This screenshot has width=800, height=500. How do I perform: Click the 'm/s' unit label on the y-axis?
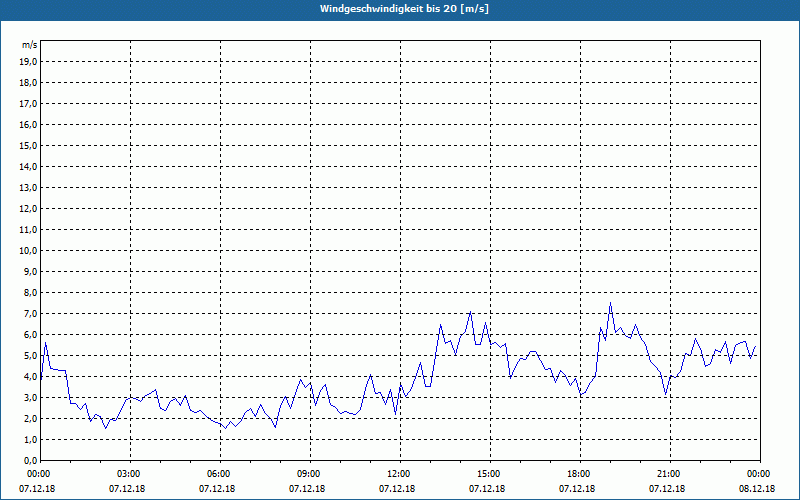(x=29, y=45)
